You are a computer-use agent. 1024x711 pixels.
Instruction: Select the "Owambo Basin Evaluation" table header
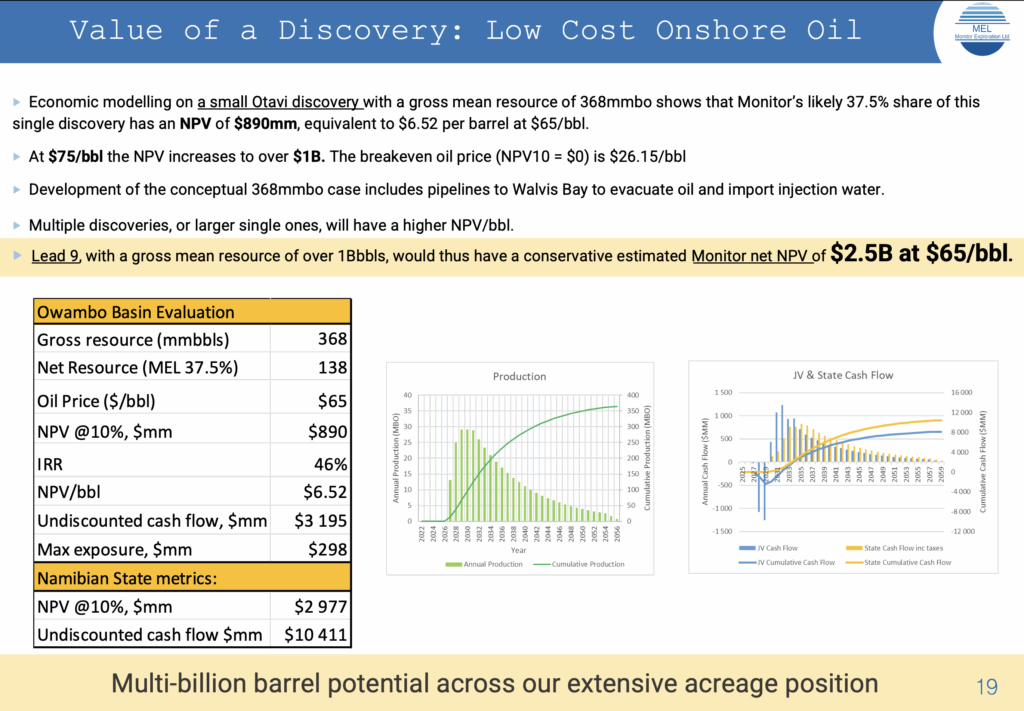click(135, 312)
